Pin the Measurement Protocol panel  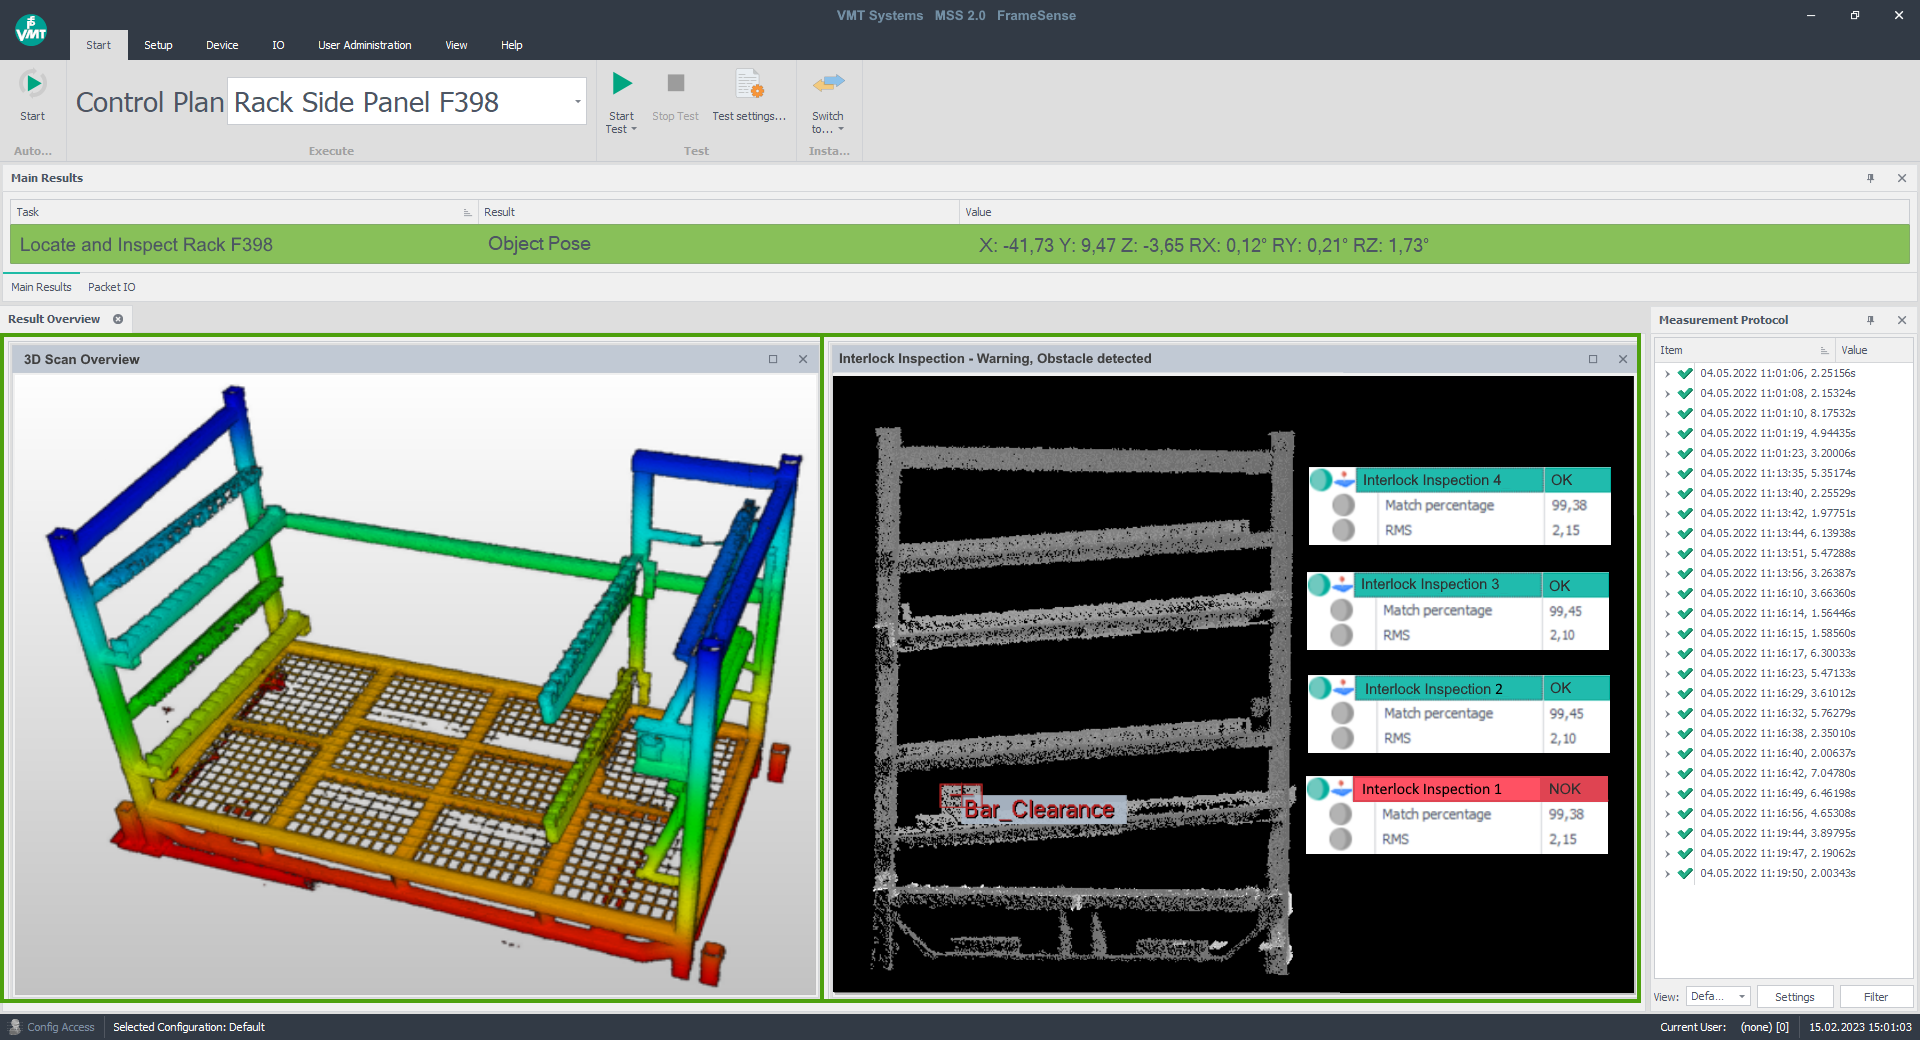(1870, 320)
